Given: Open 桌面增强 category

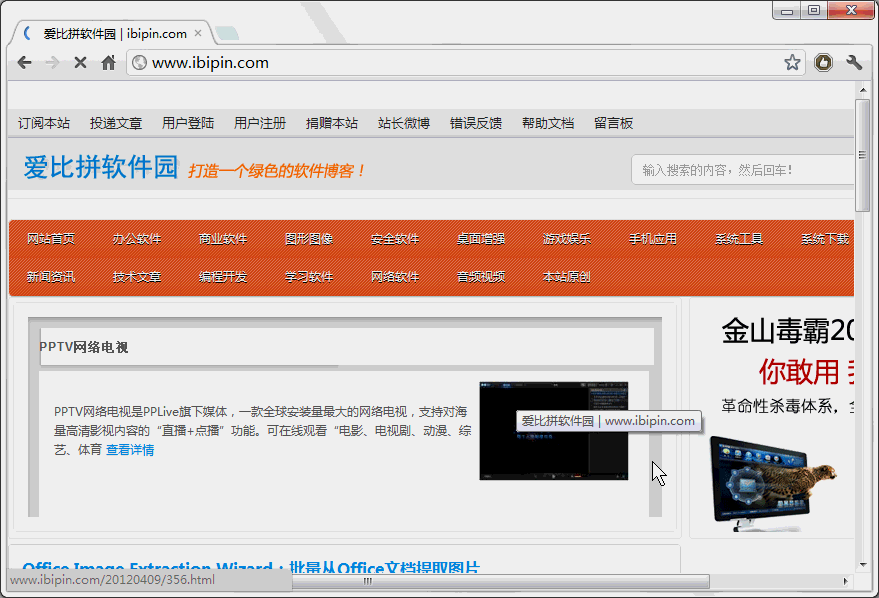Looking at the screenshot, I should pos(481,239).
